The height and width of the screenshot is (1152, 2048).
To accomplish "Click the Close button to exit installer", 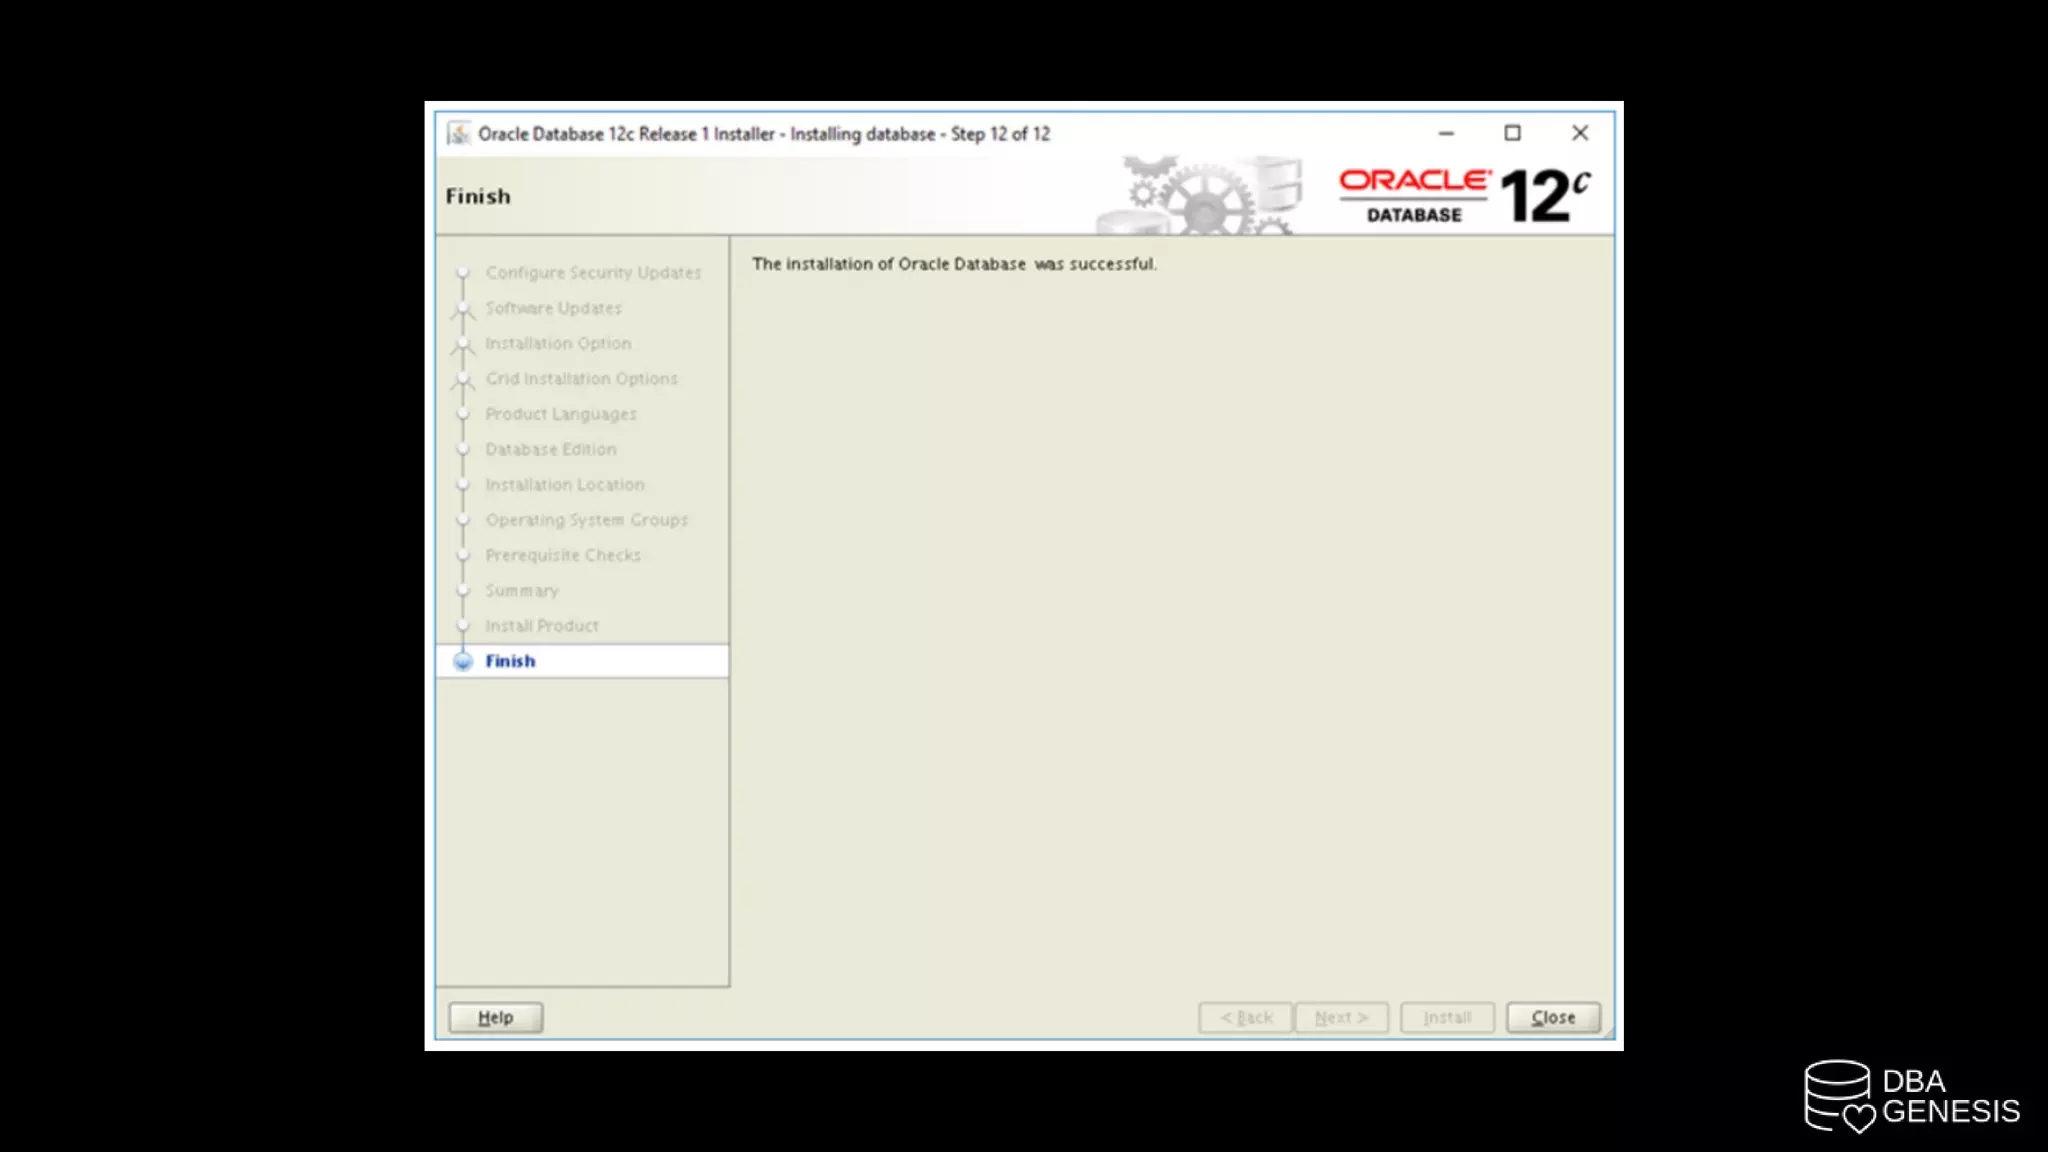I will pos(1552,1017).
